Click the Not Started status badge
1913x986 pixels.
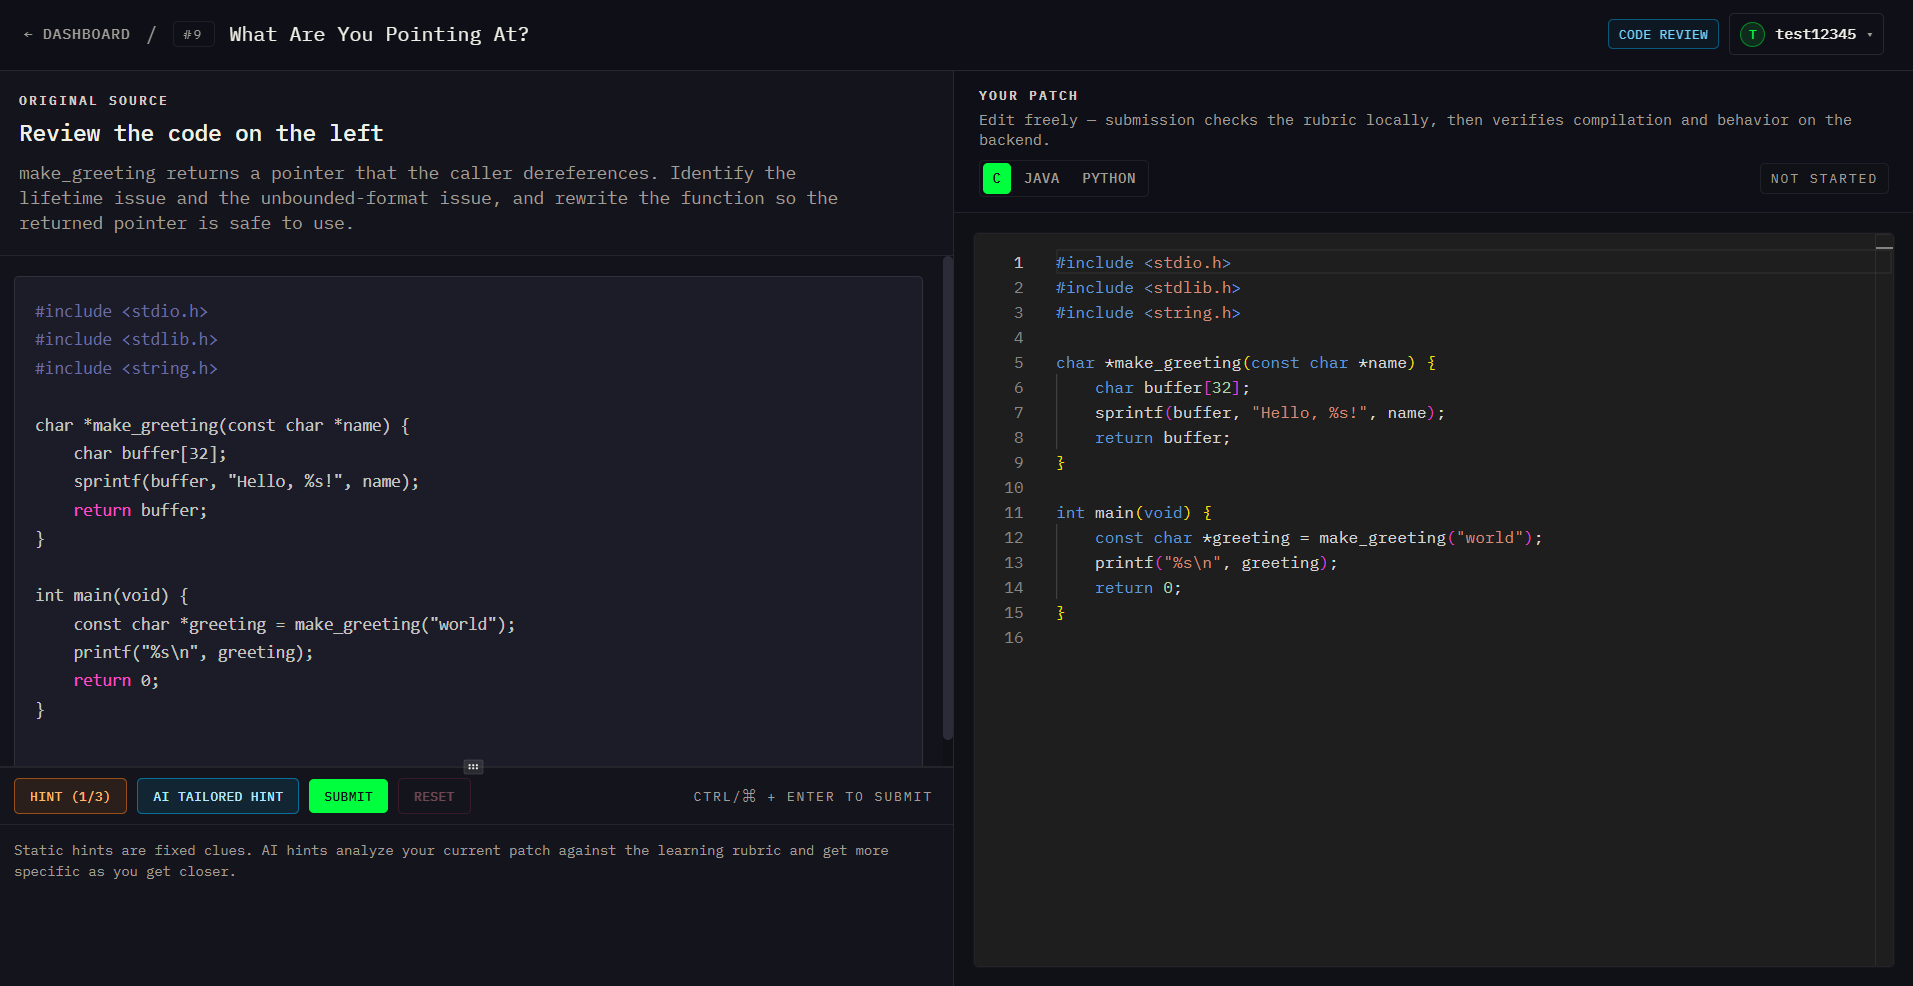(1823, 179)
